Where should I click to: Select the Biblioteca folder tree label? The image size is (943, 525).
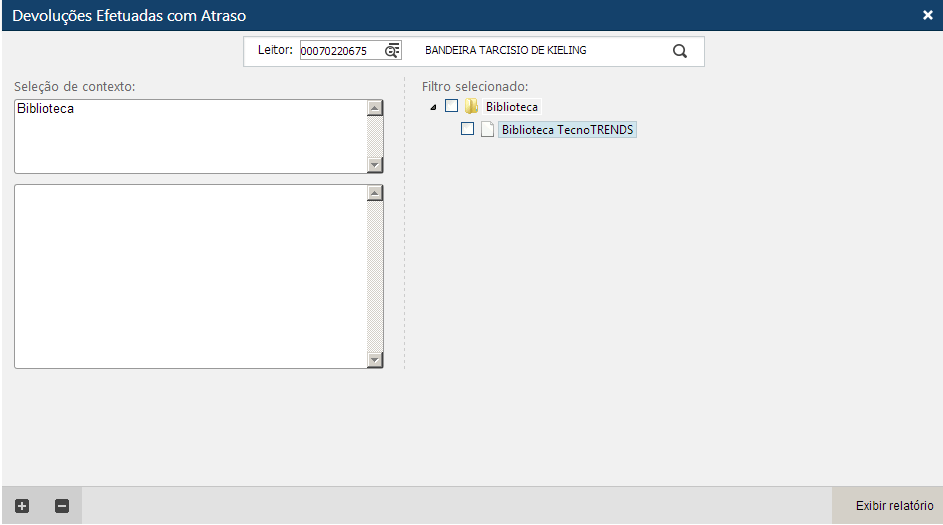point(512,107)
